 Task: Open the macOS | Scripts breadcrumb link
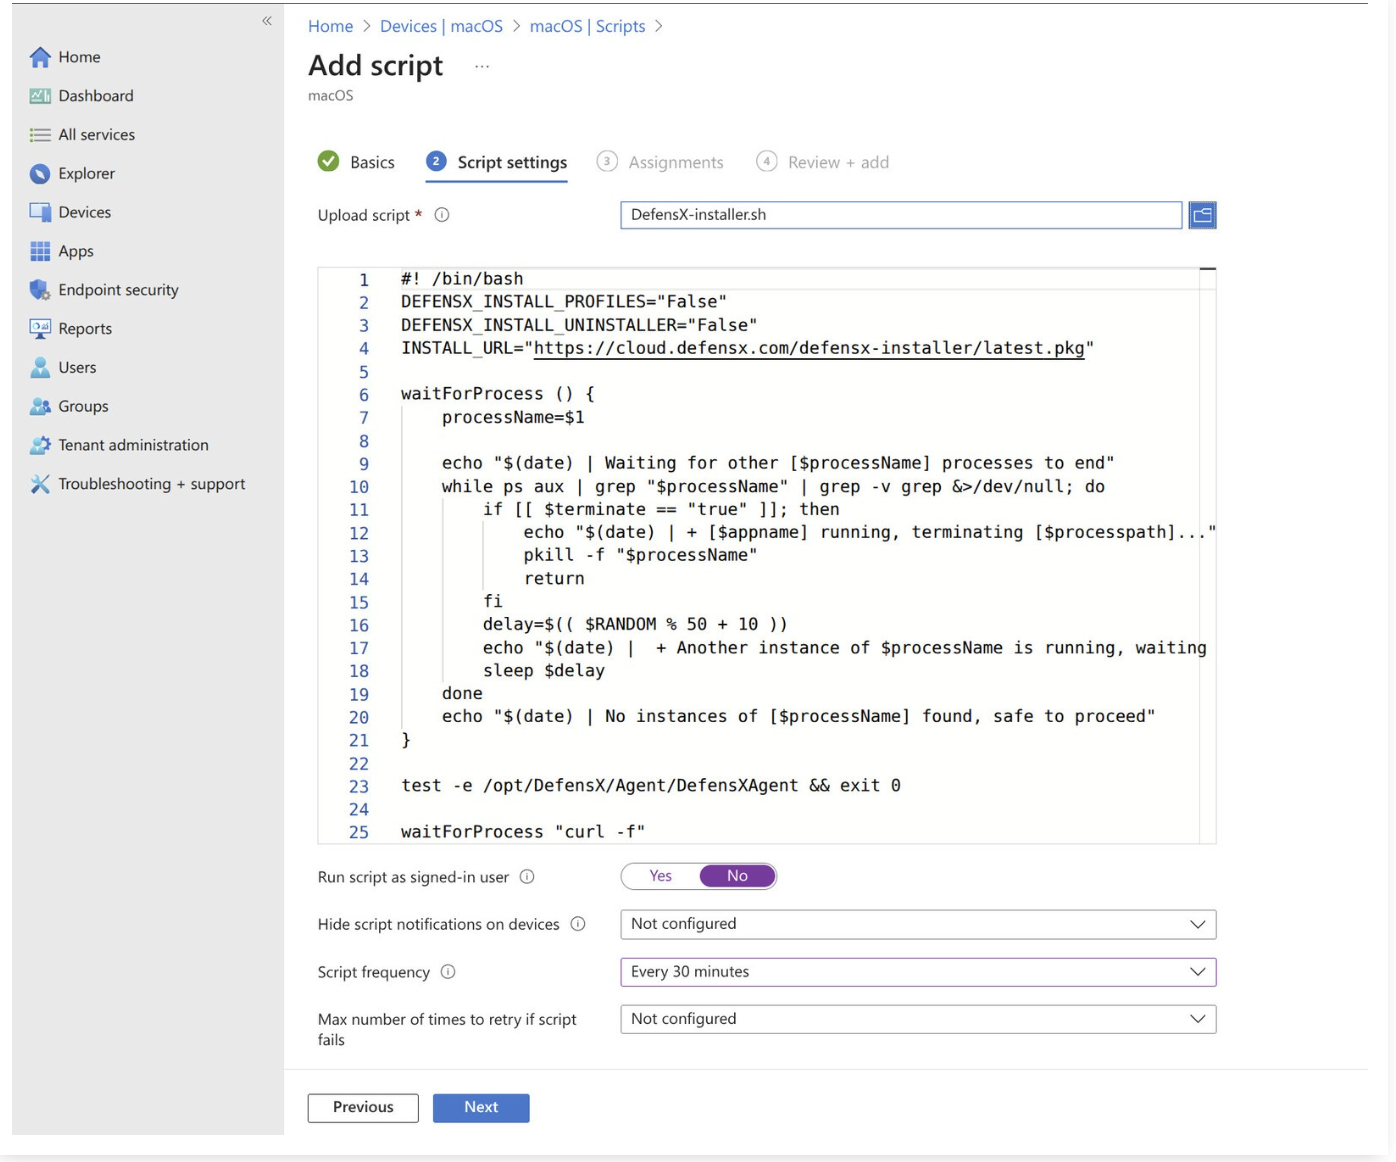pyautogui.click(x=587, y=26)
